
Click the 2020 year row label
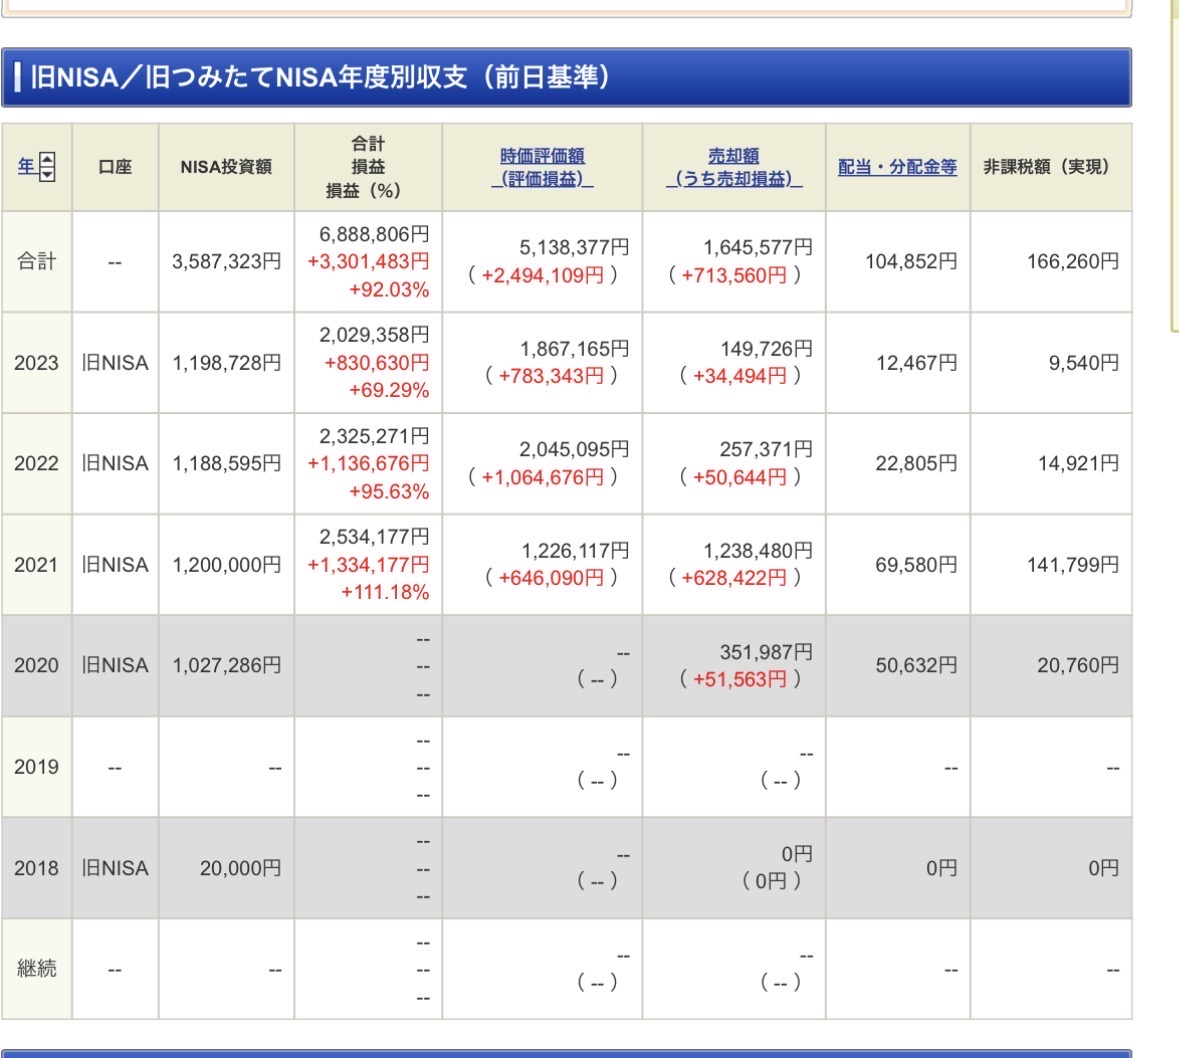[36, 666]
